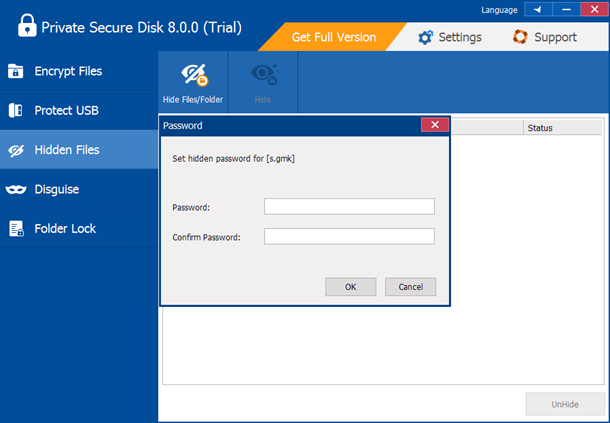Switch to the Hidden Files section
This screenshot has height=423, width=610.
(x=66, y=150)
